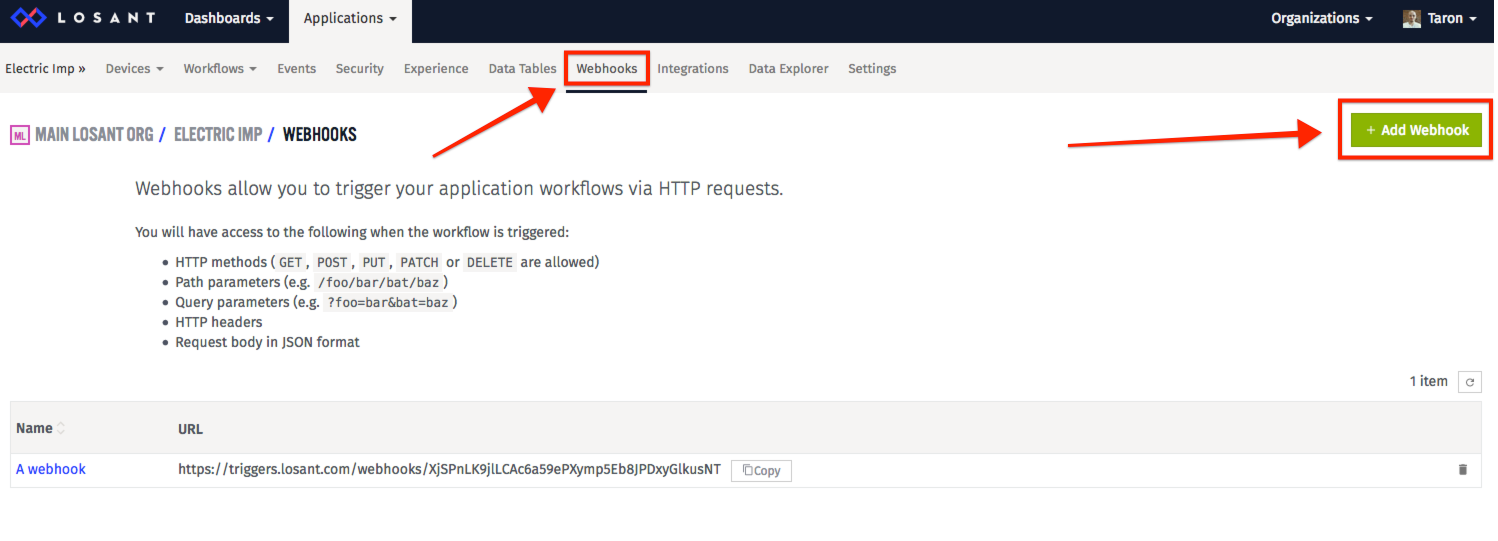This screenshot has height=541, width=1498.
Task: Open the A webhook link
Action: click(x=51, y=469)
